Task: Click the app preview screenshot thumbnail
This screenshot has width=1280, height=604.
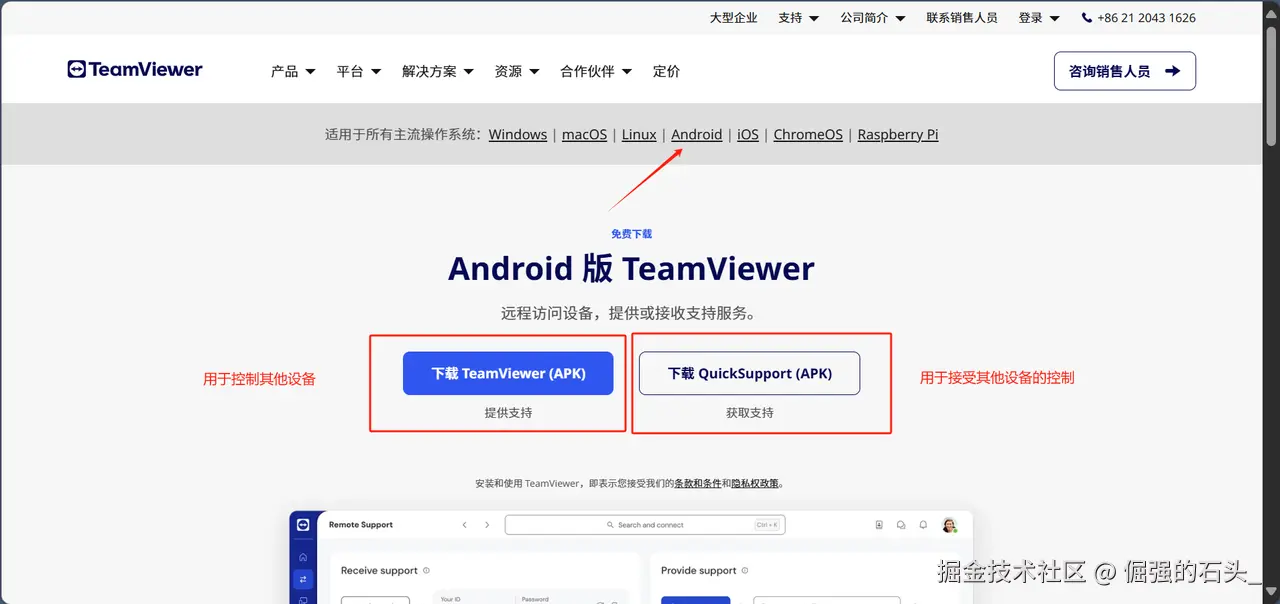Action: click(631, 557)
